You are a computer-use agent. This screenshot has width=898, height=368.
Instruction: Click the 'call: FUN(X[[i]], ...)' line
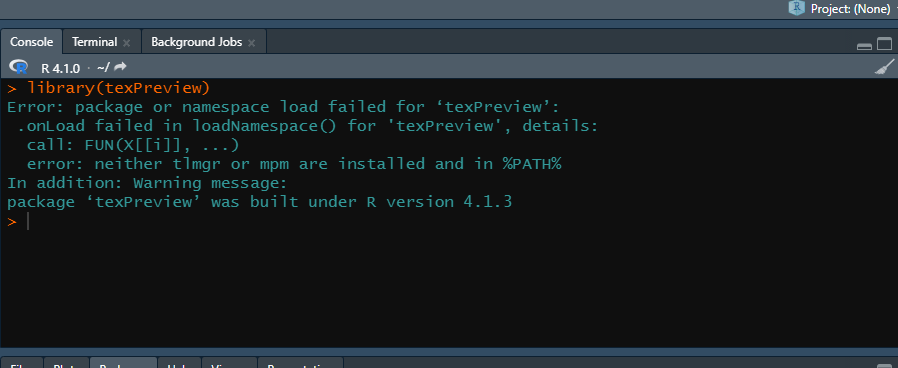coord(133,145)
